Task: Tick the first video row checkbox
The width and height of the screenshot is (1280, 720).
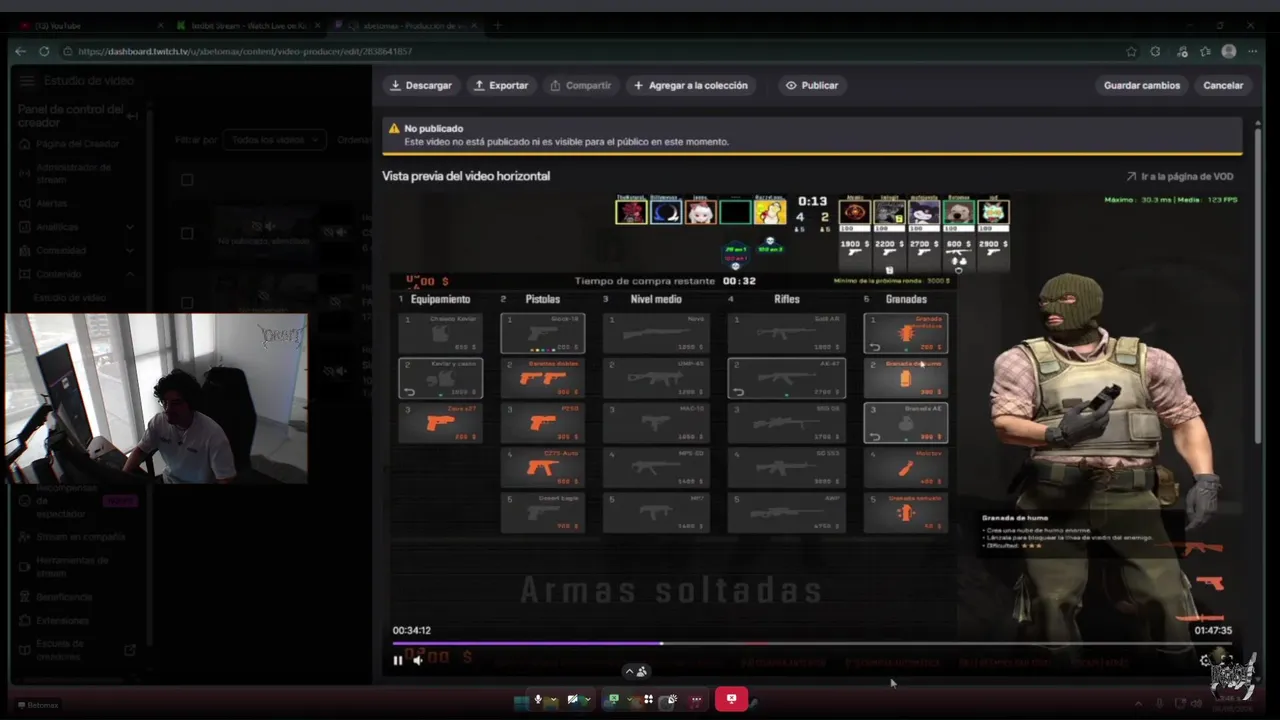Action: pos(187,233)
